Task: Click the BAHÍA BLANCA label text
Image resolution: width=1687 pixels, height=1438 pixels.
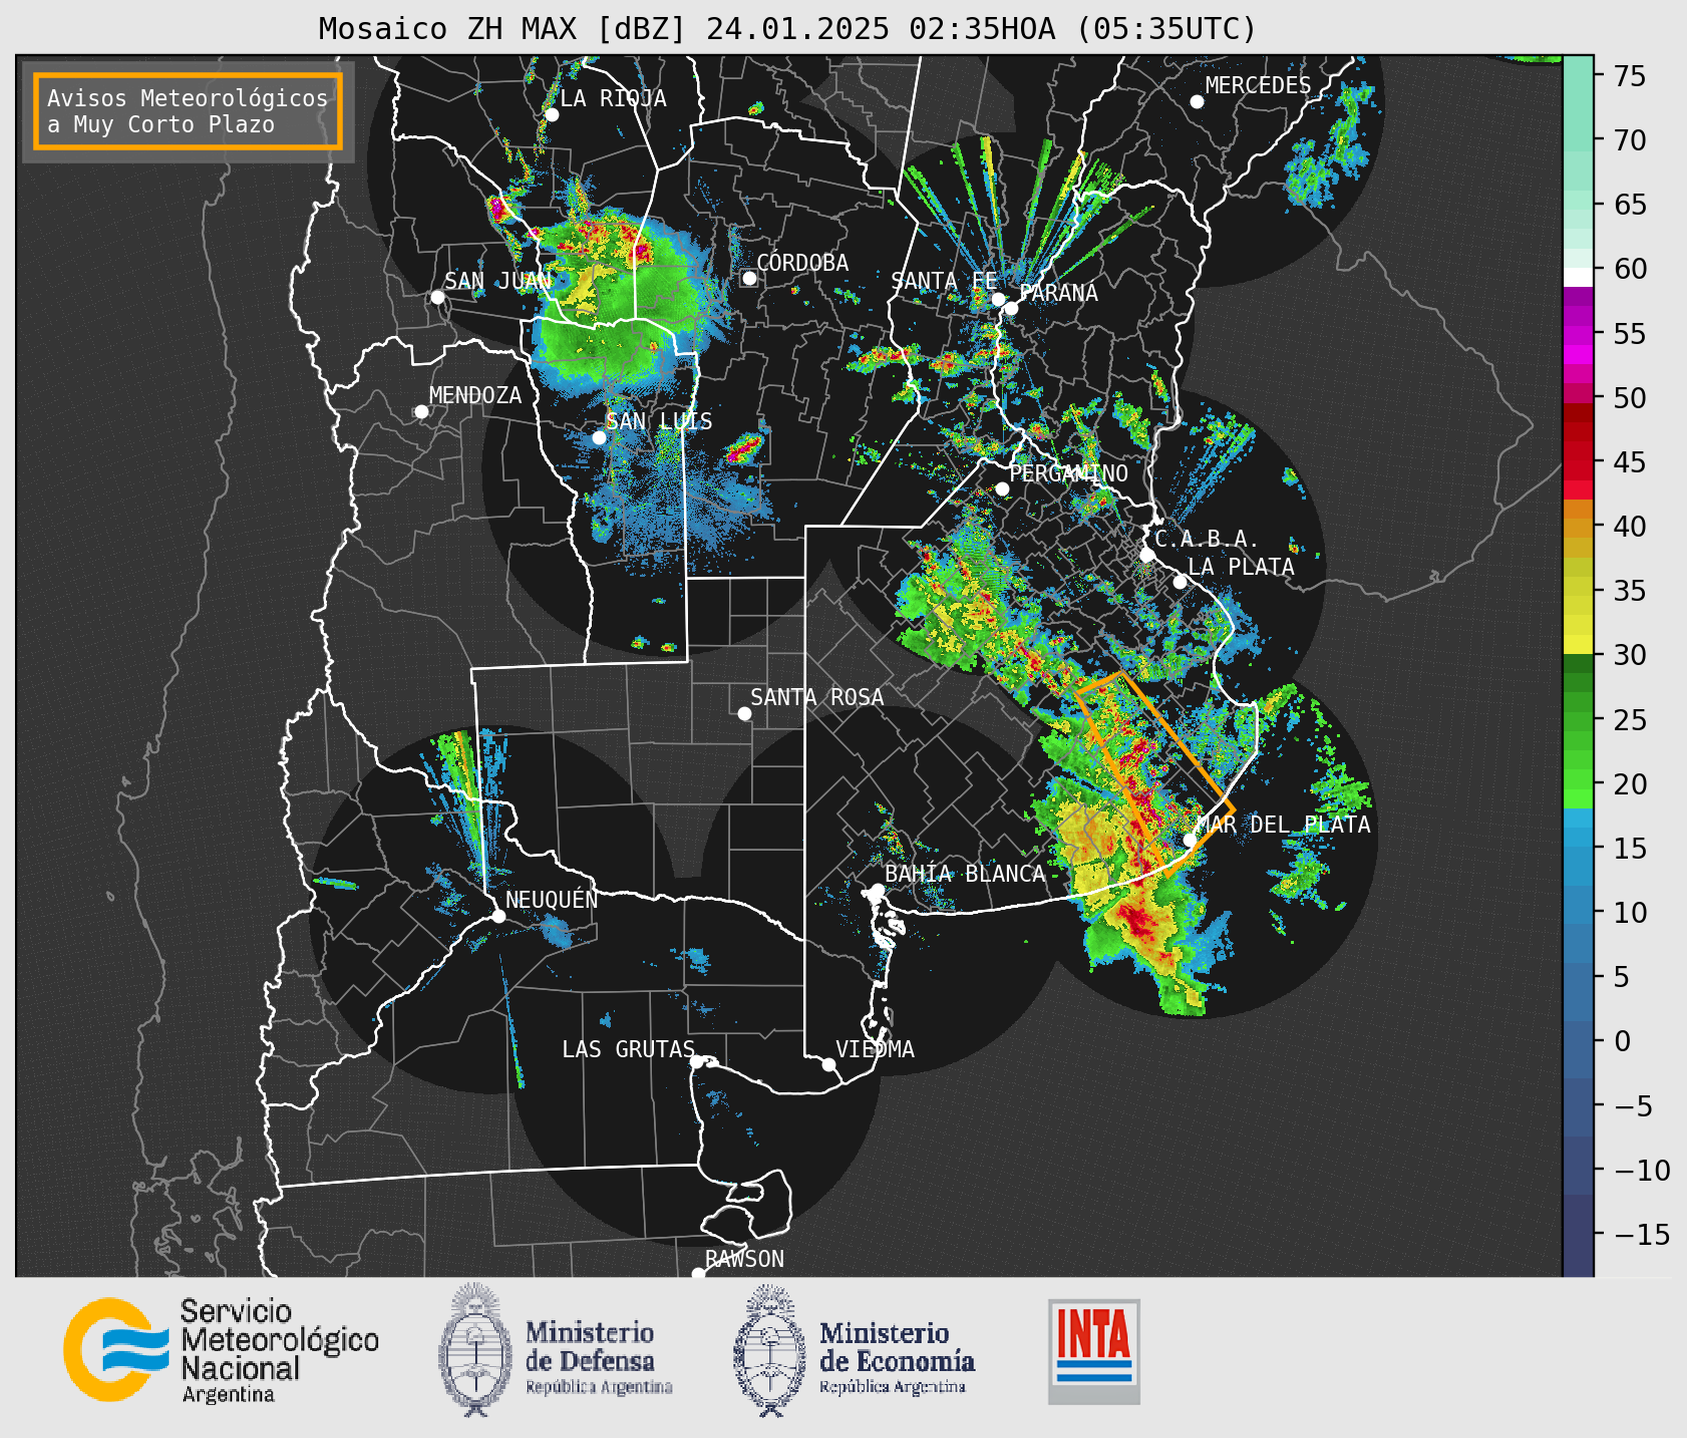Action: click(x=965, y=874)
